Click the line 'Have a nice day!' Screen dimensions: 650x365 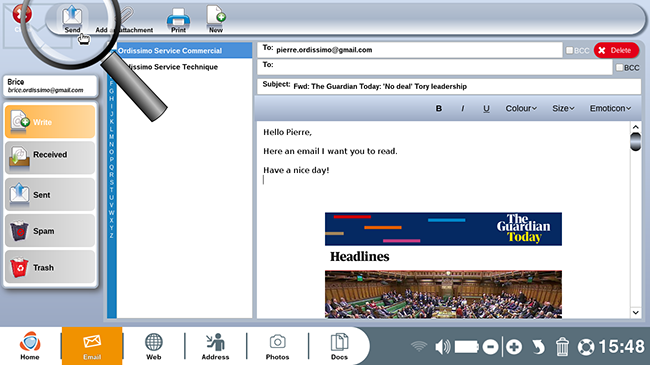296,170
